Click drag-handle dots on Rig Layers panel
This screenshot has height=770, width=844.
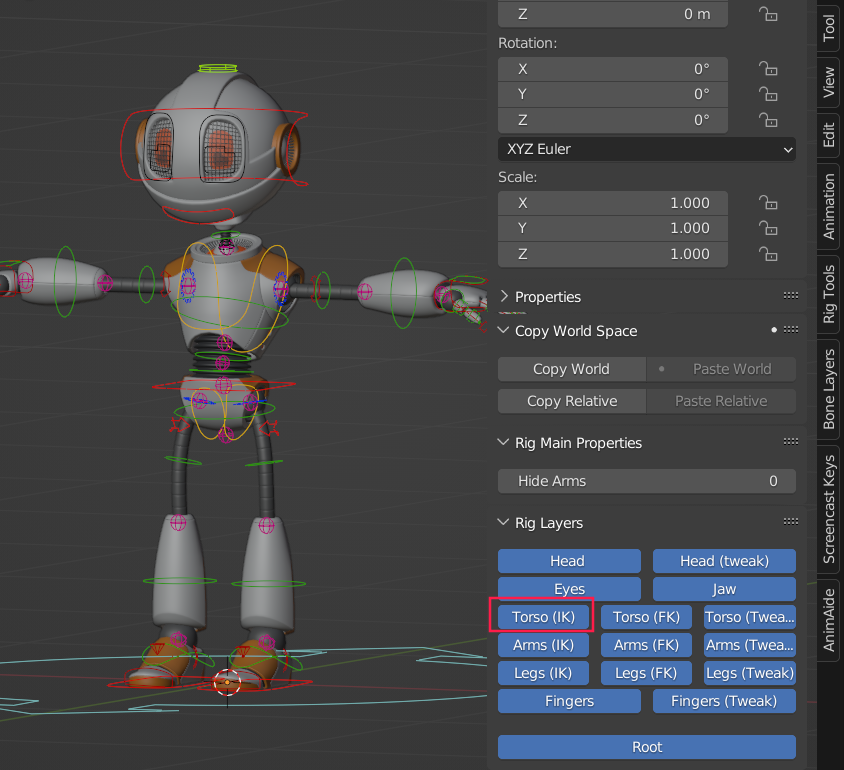790,523
